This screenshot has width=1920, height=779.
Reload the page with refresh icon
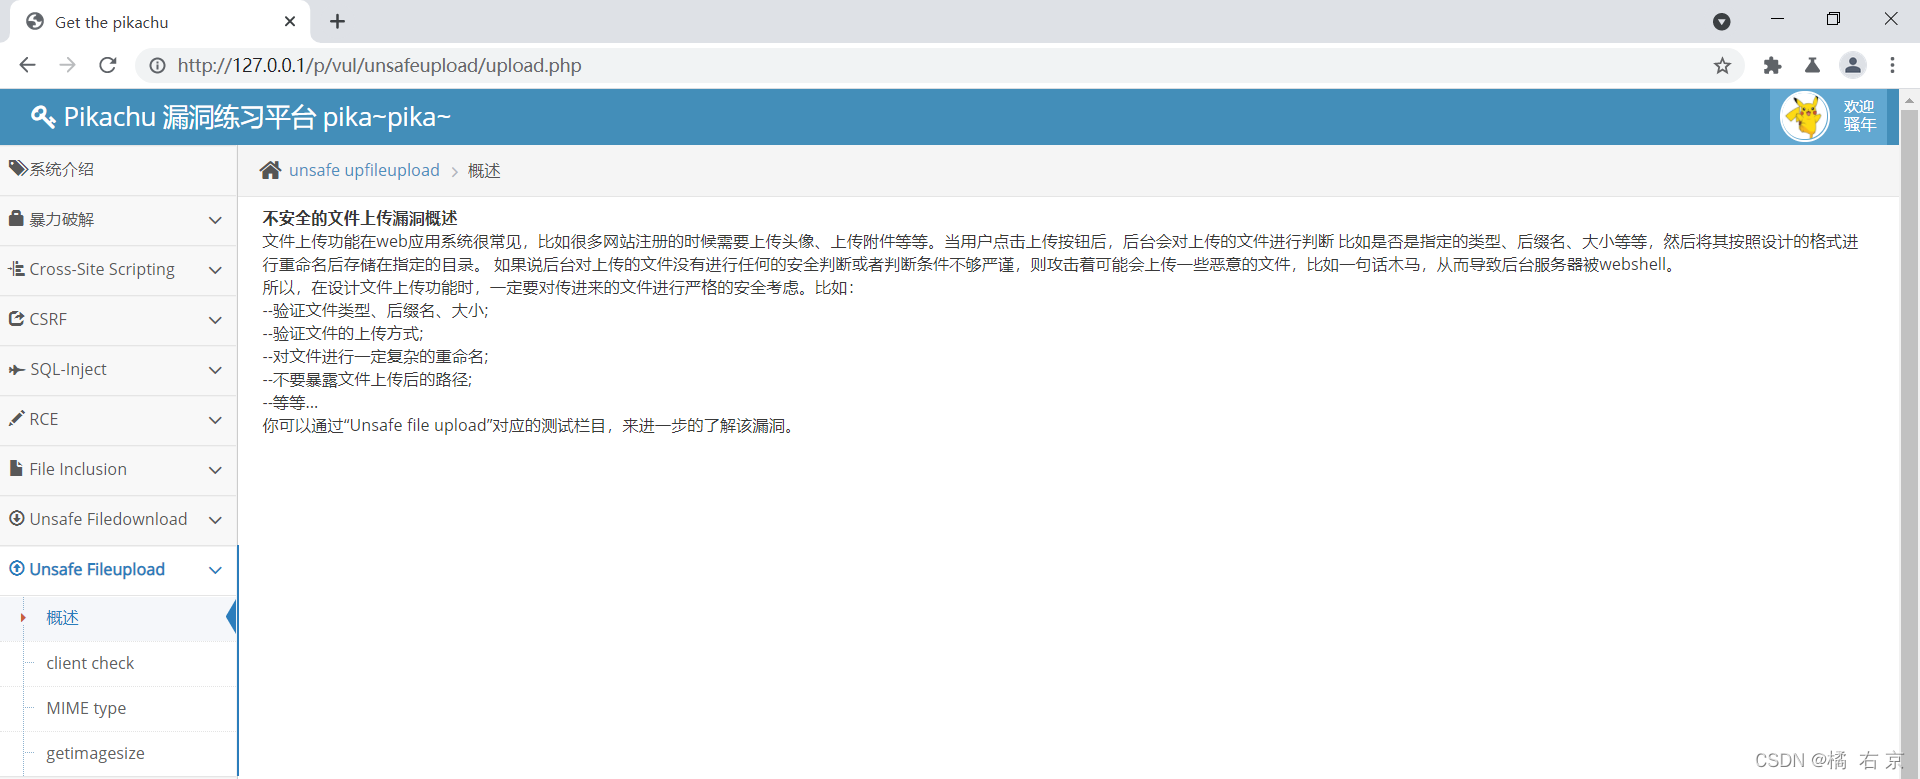tap(108, 65)
